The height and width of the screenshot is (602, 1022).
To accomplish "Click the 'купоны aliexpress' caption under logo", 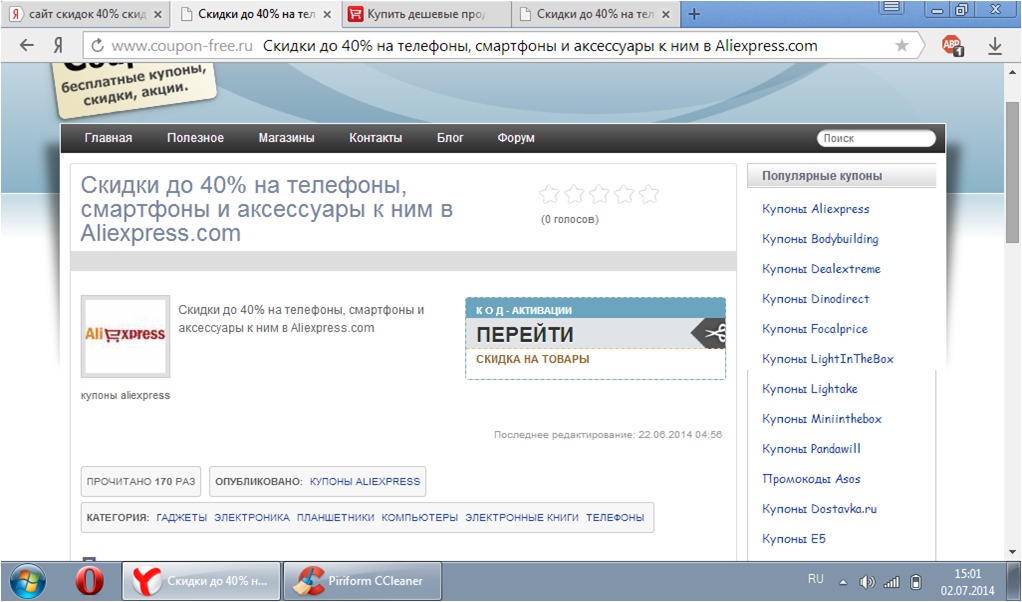I will pos(125,395).
